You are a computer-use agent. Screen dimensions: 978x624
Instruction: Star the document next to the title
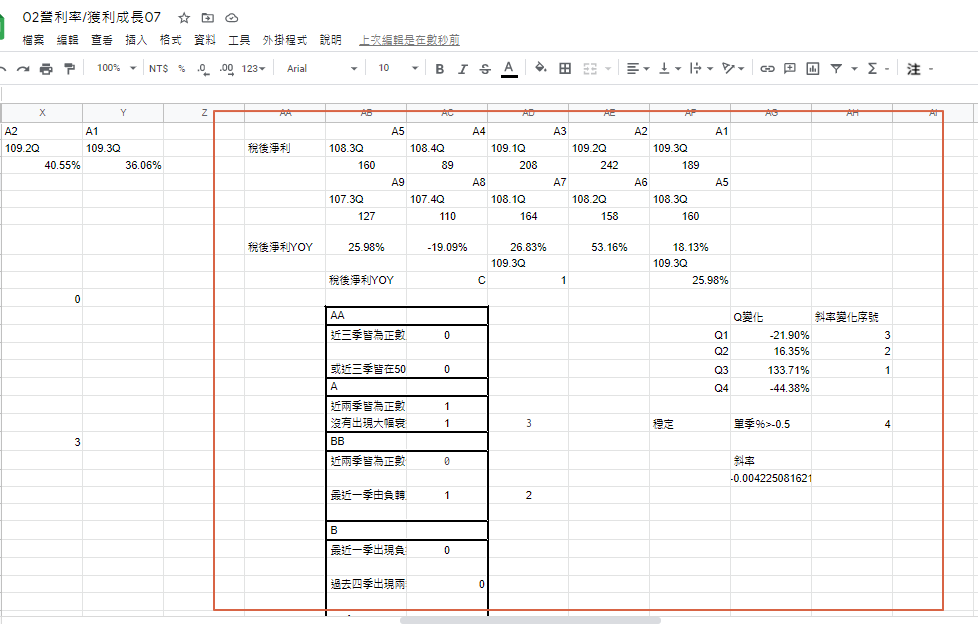(x=184, y=18)
